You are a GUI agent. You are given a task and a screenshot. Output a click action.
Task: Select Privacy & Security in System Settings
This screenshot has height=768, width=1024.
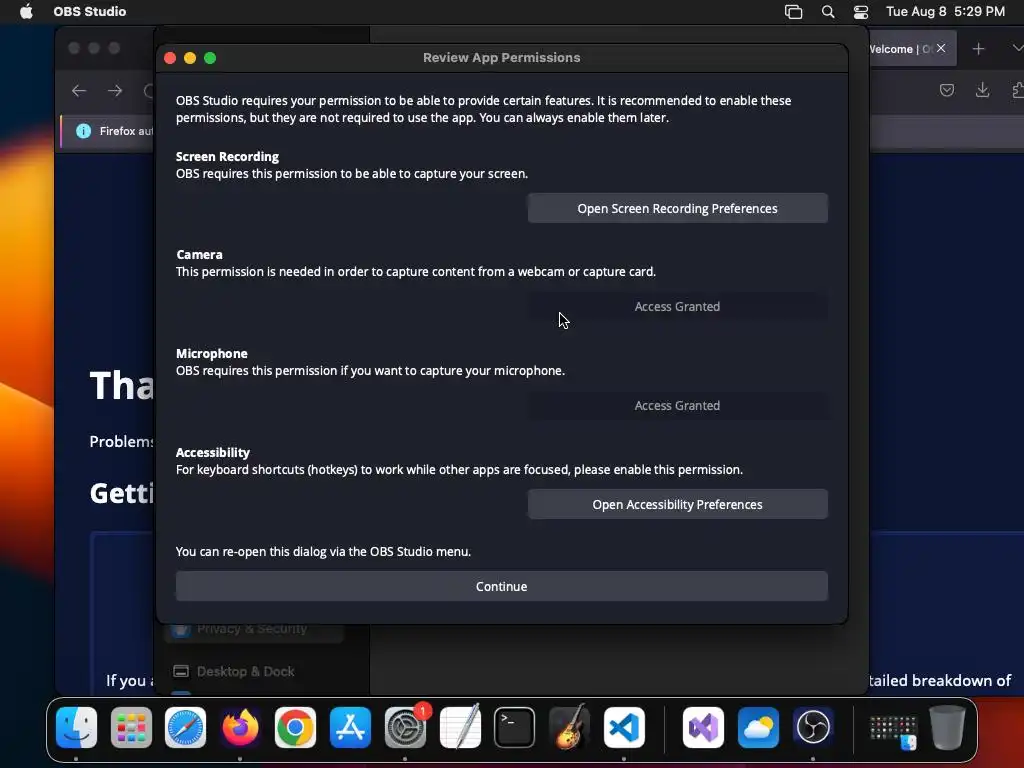point(255,629)
